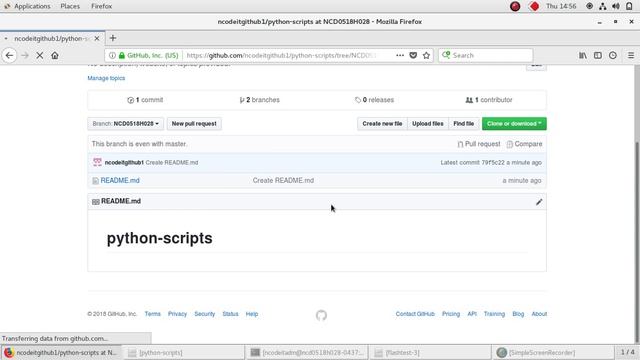Click the Pull request link

point(479,144)
